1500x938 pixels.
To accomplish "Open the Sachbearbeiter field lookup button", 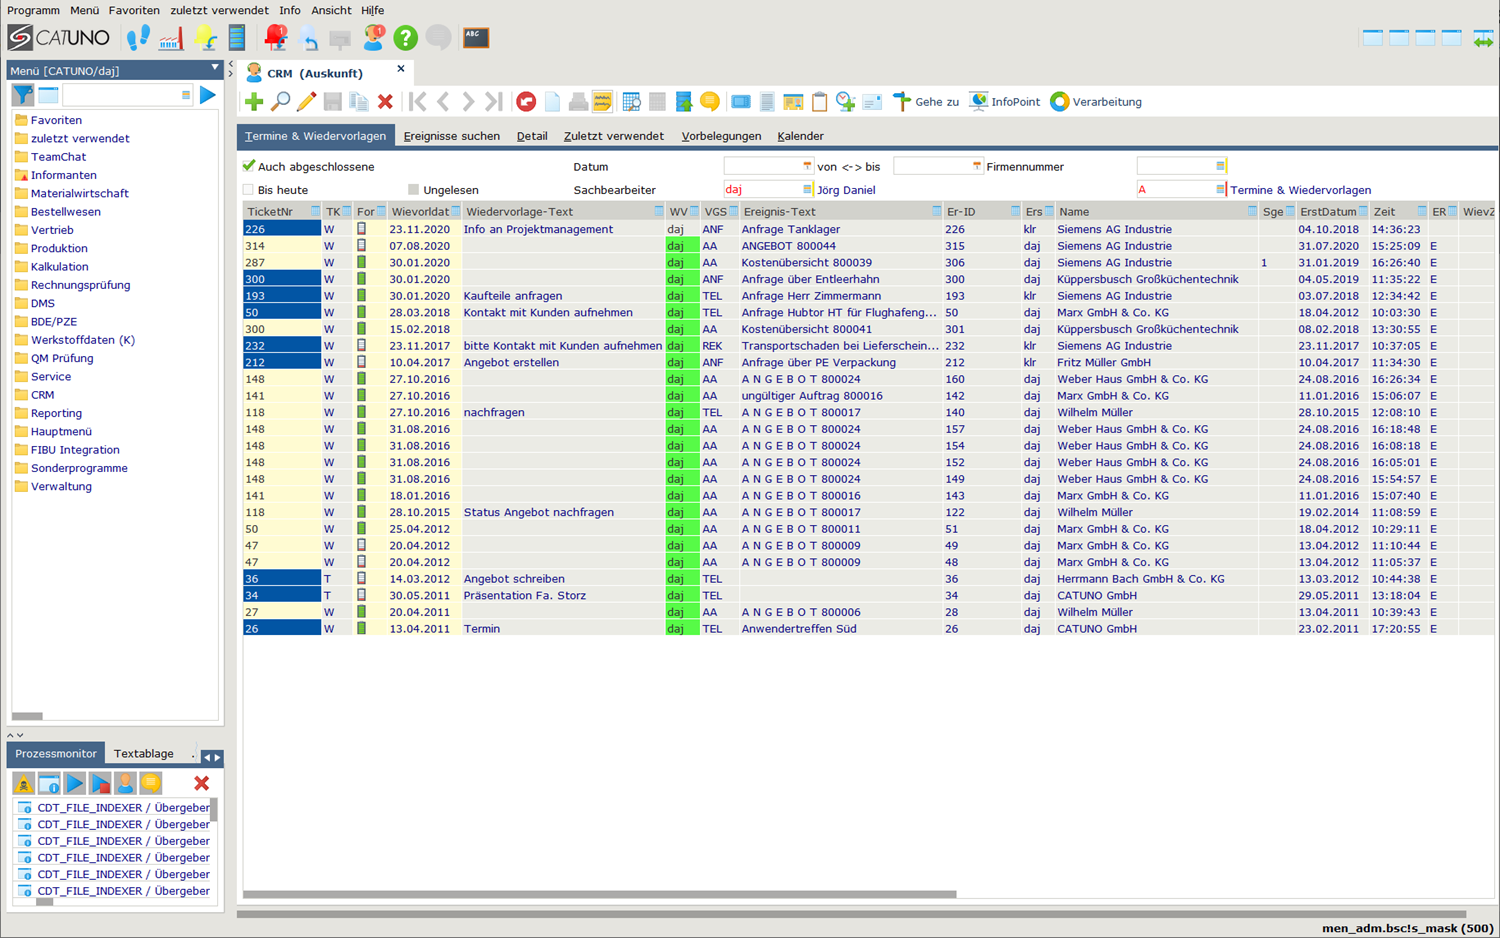I will point(807,190).
